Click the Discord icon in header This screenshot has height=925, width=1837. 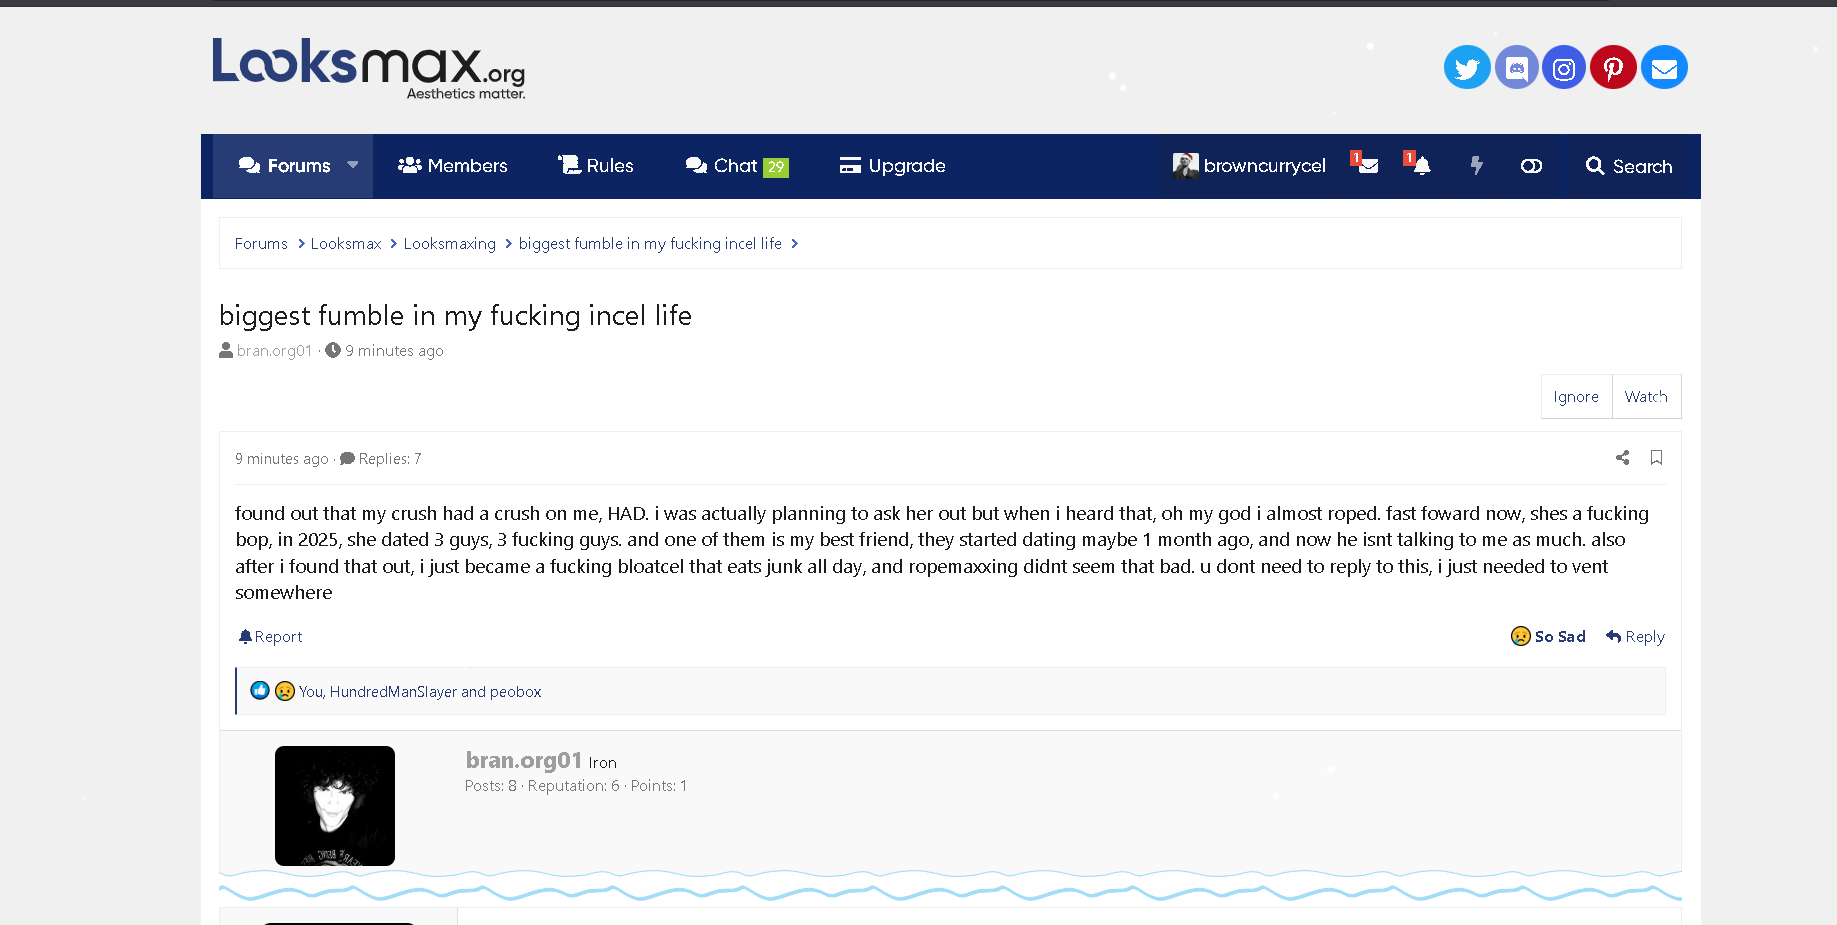point(1516,68)
